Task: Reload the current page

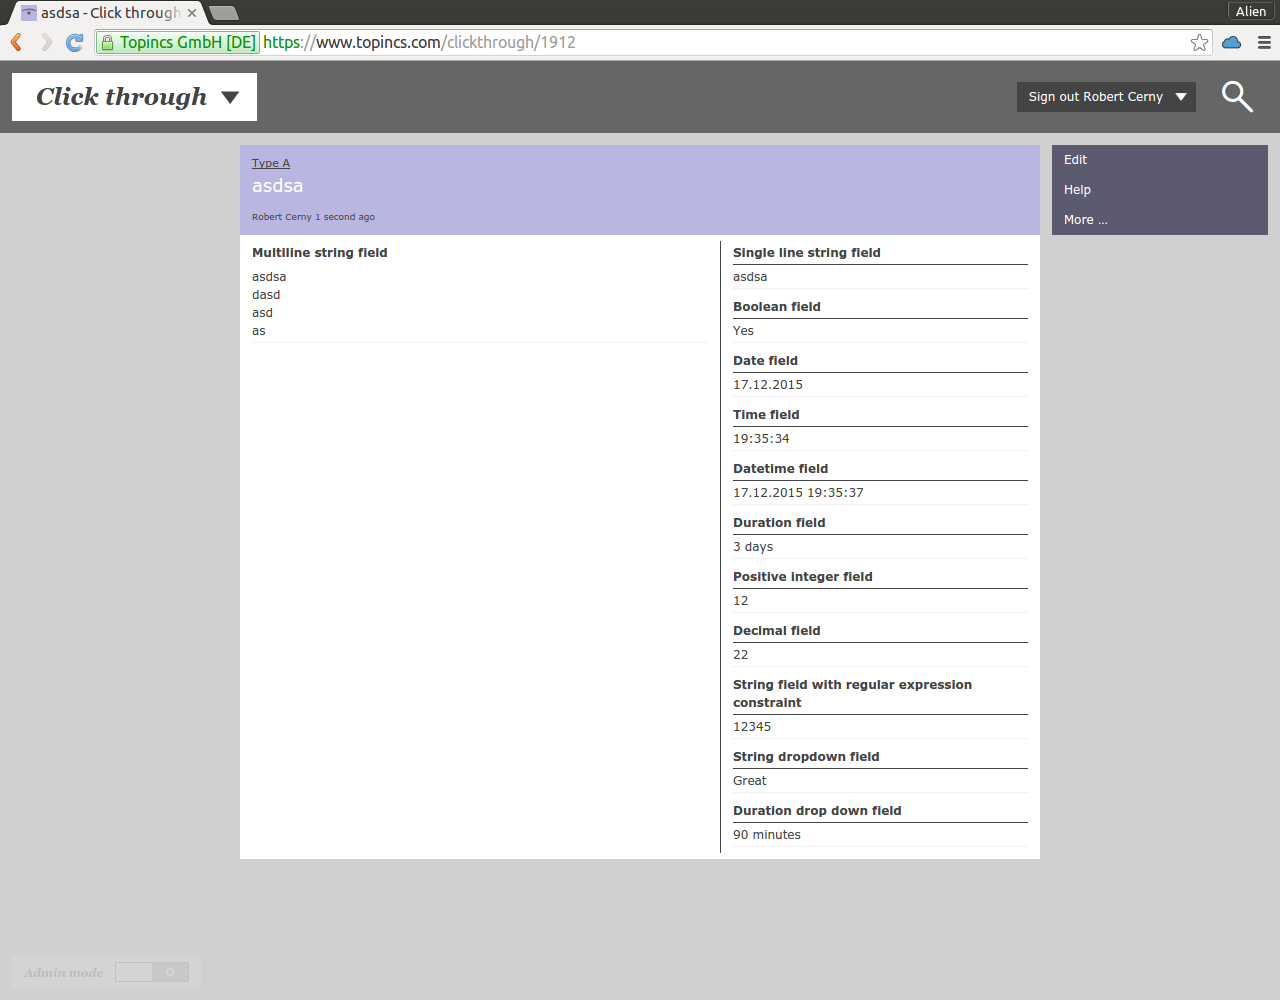Action: click(x=75, y=42)
